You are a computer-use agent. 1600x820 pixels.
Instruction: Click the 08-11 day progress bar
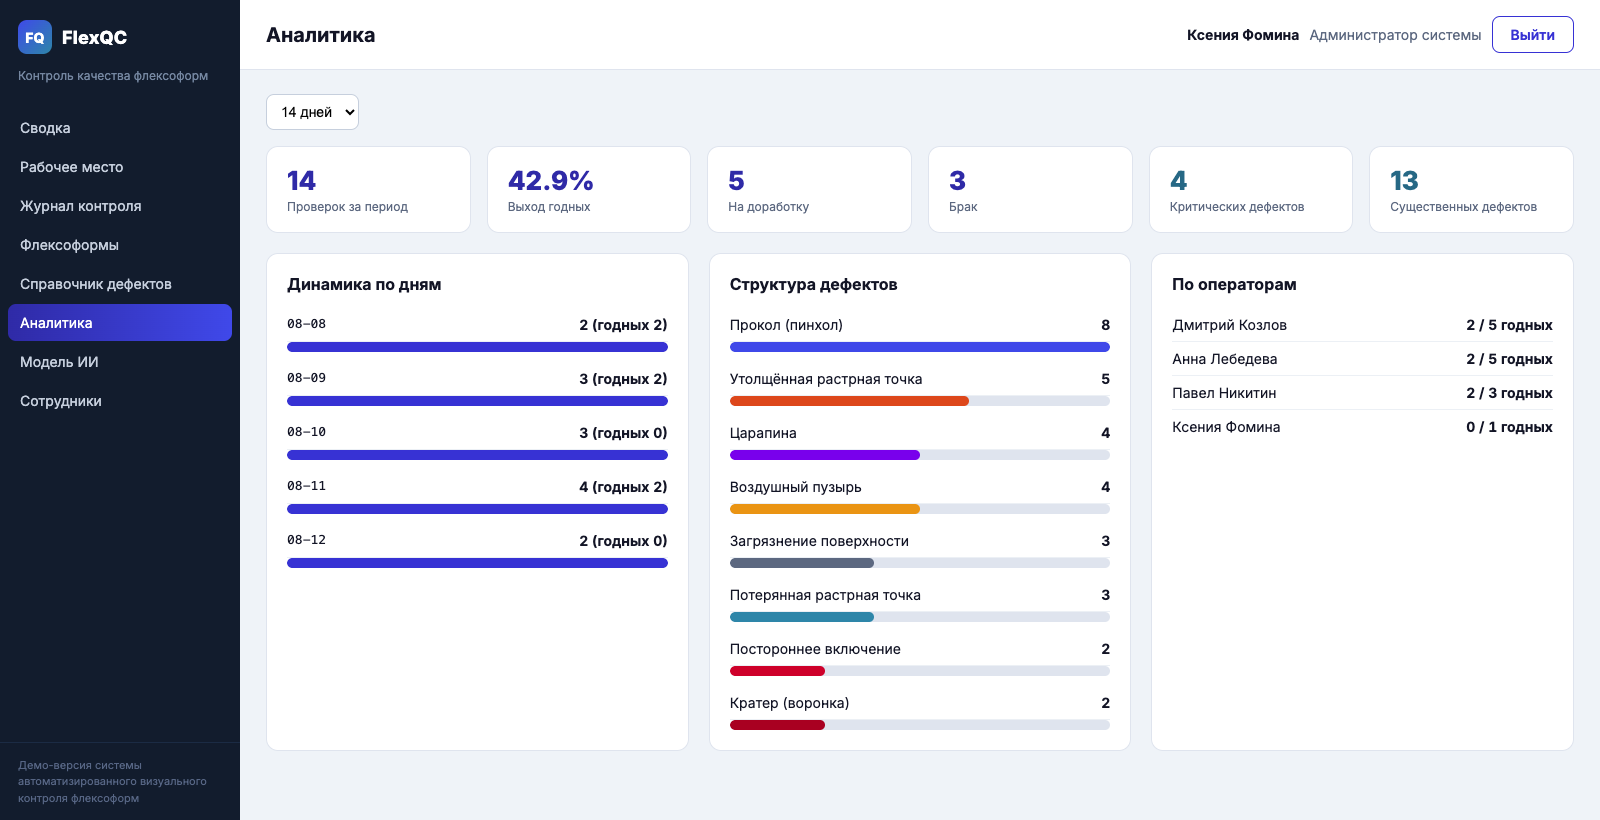pyautogui.click(x=477, y=509)
